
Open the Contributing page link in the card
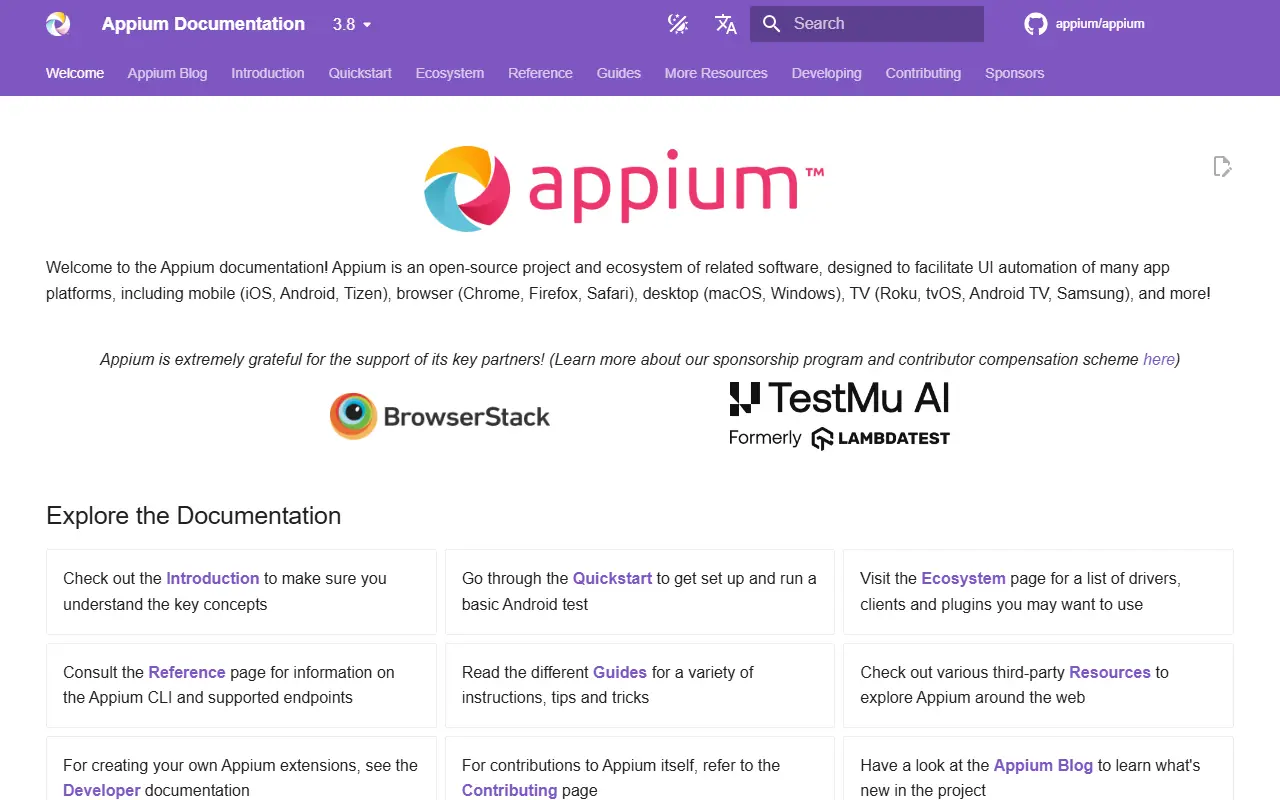(509, 790)
